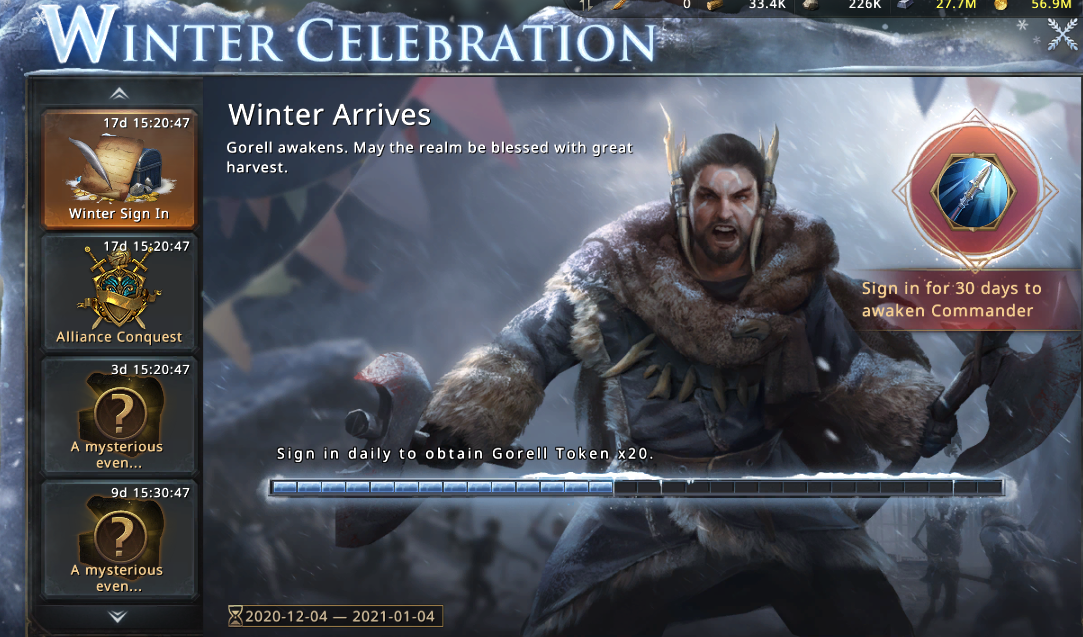Click the food resource icon

tap(617, 5)
